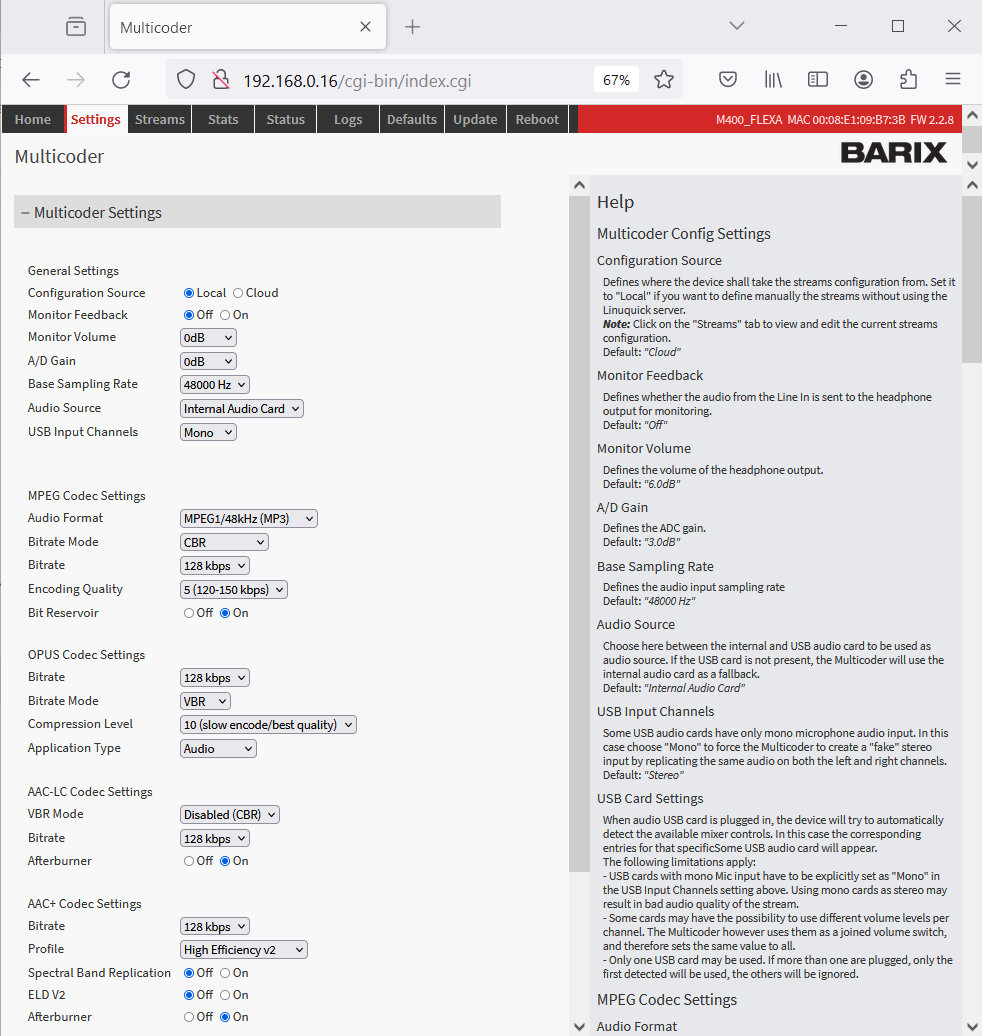Toggle reader view icon in toolbar
983x1036 pixels.
point(818,80)
